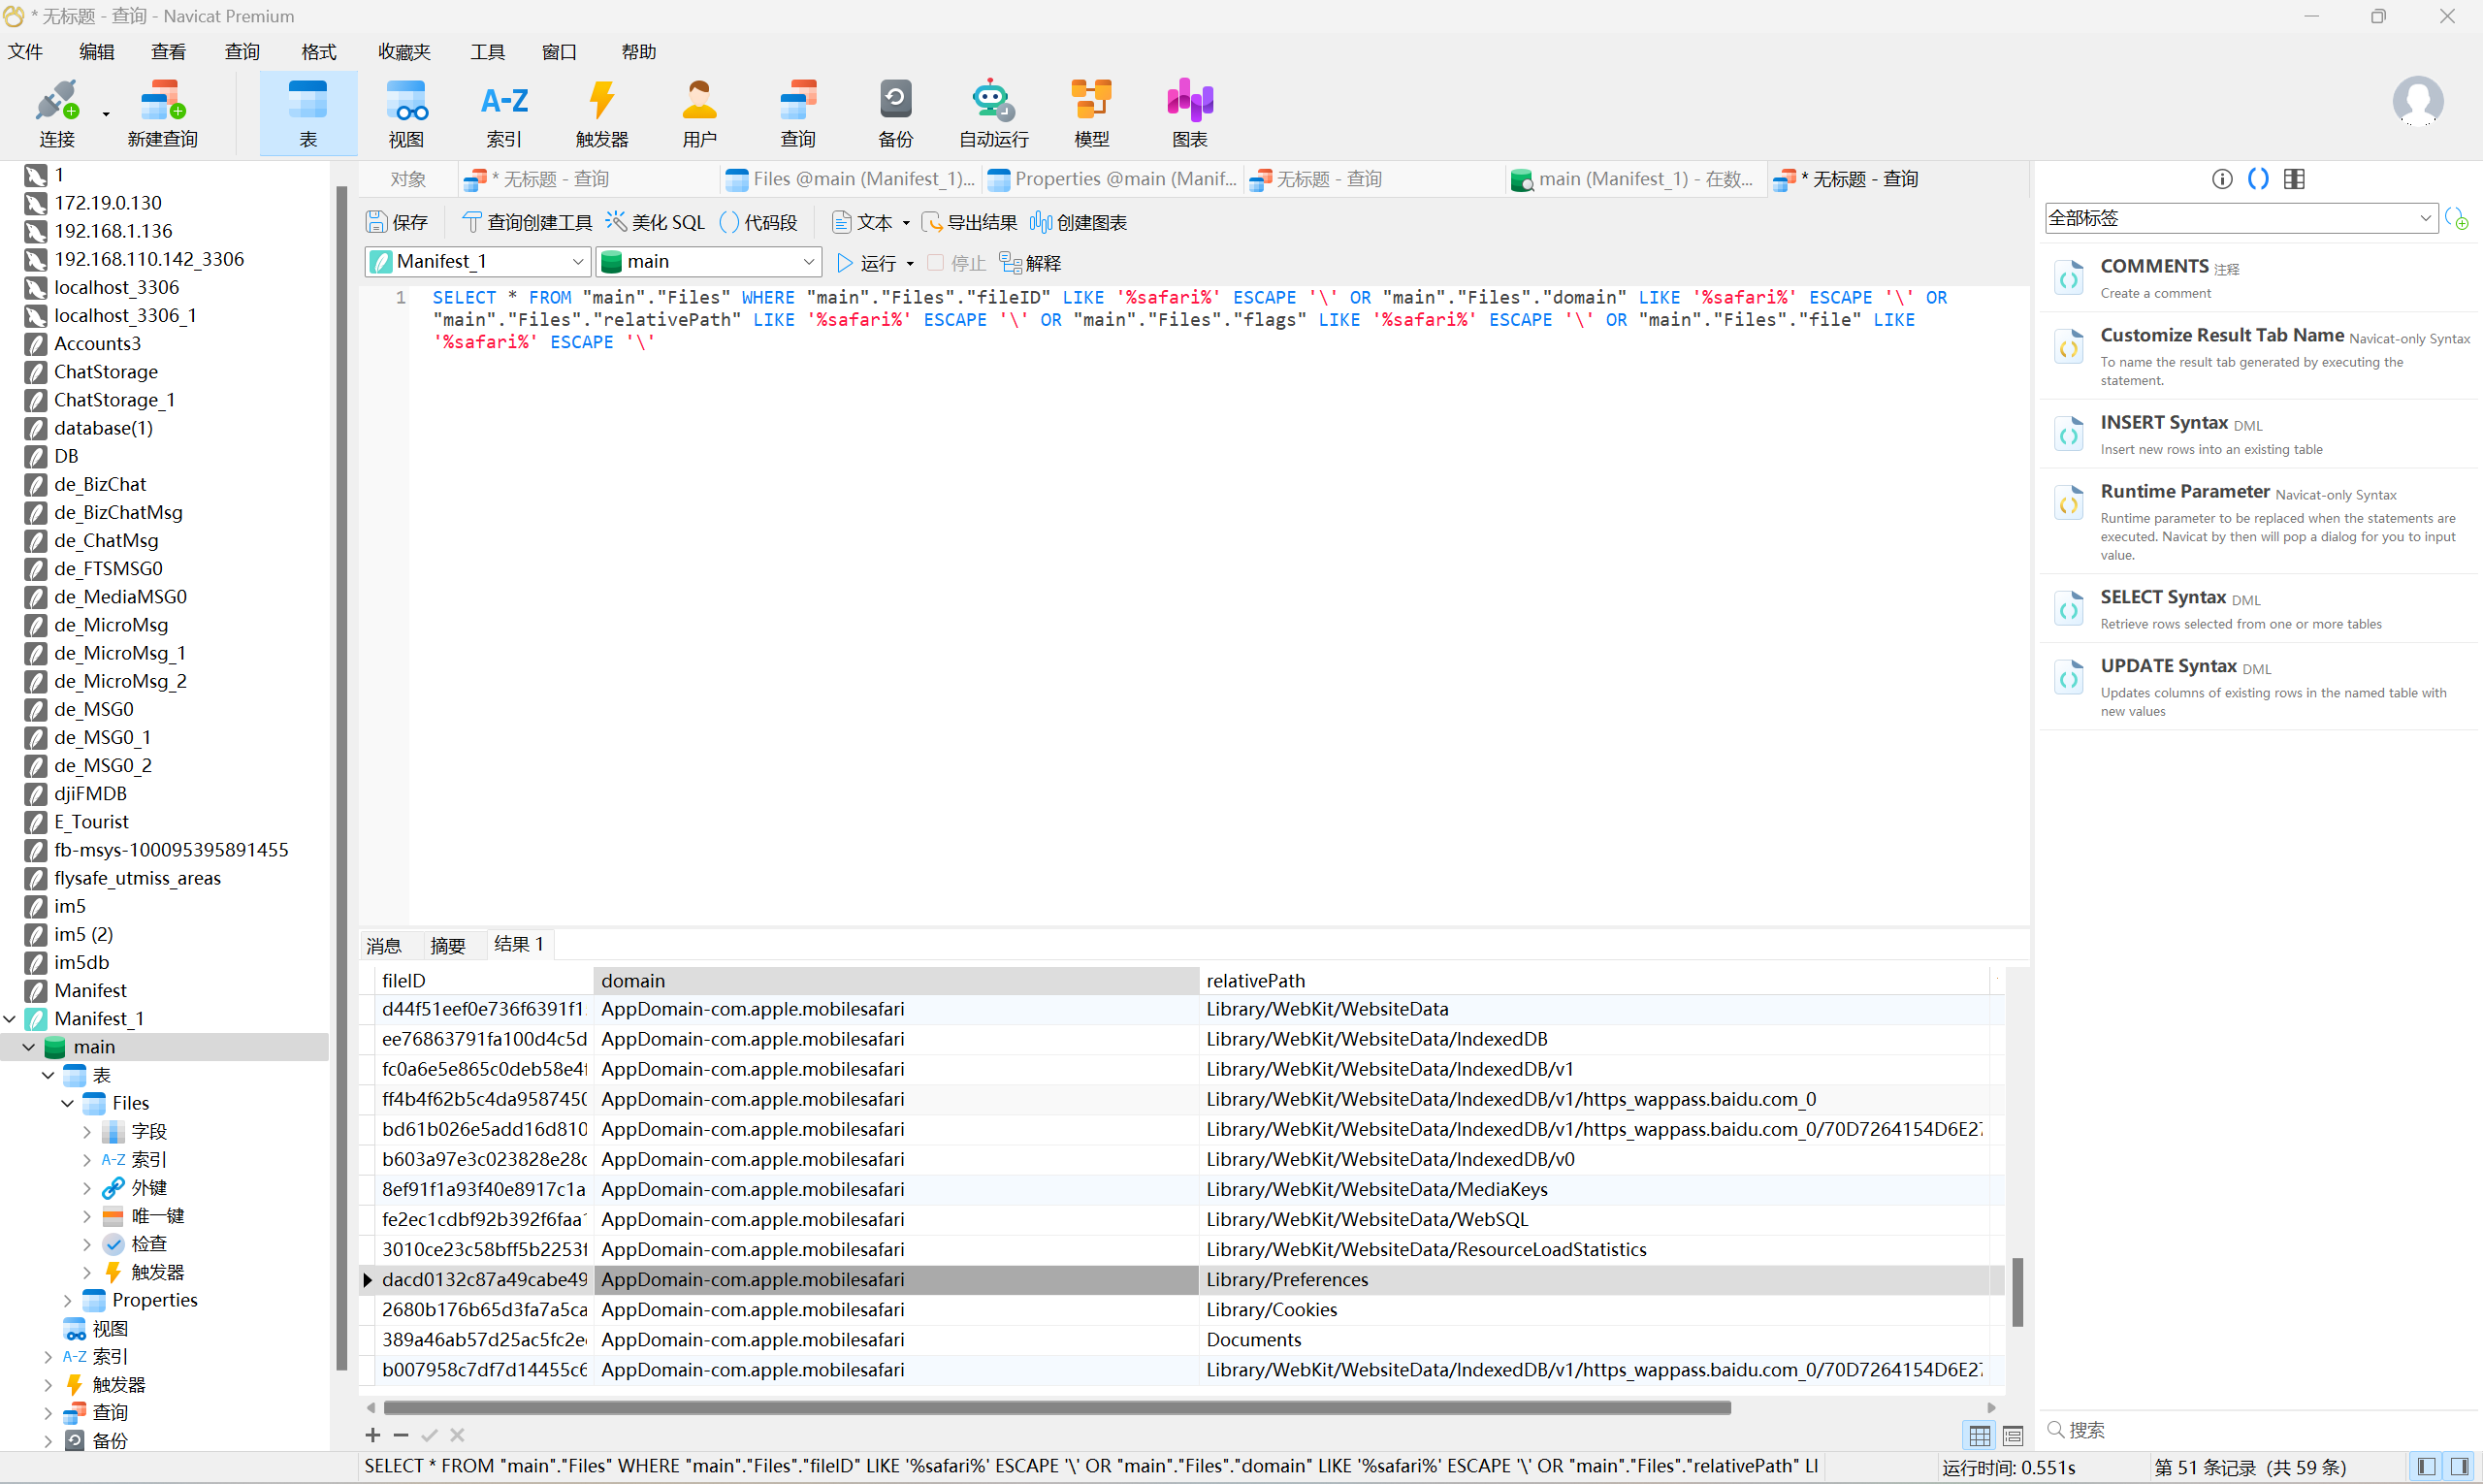Click 创建图表 create chart
The height and width of the screenshot is (1484, 2483).
(1078, 222)
